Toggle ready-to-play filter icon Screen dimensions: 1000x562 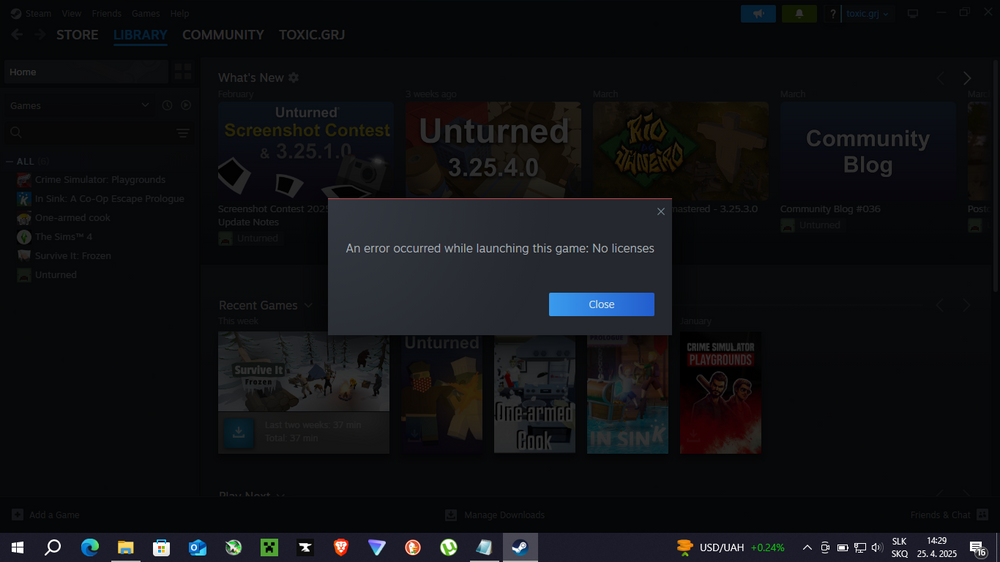click(x=186, y=105)
